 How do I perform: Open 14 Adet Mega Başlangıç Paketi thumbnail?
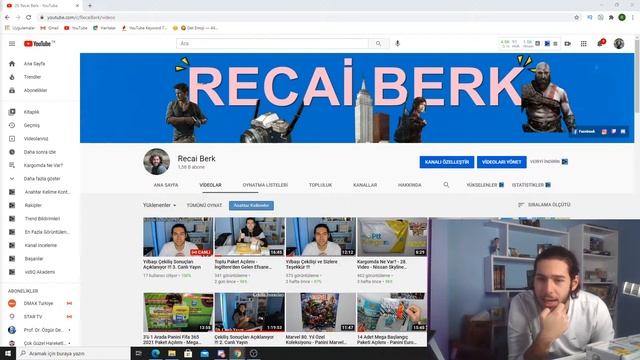pyautogui.click(x=392, y=312)
